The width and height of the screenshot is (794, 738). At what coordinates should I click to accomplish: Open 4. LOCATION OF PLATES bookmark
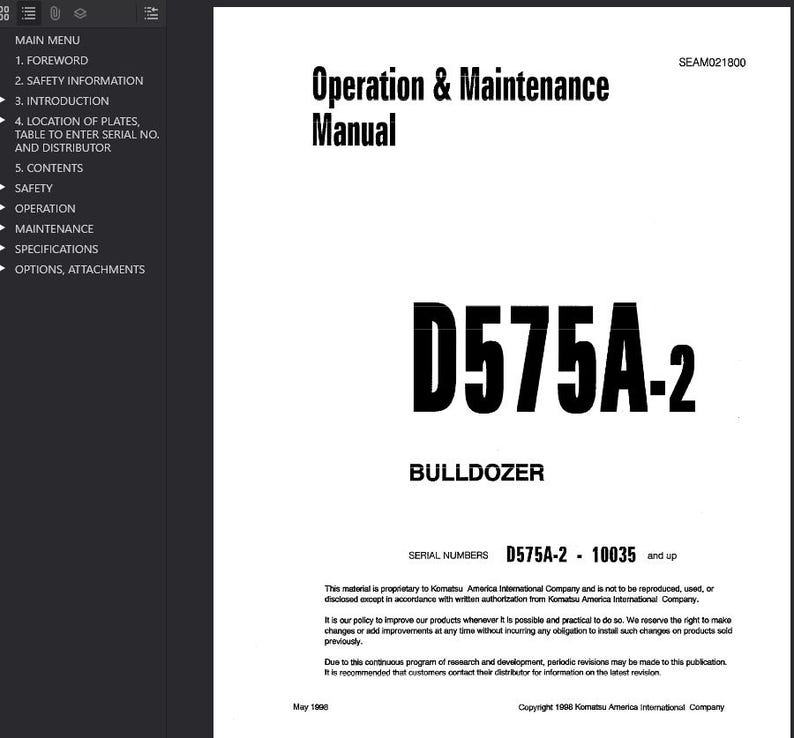pyautogui.click(x=87, y=134)
